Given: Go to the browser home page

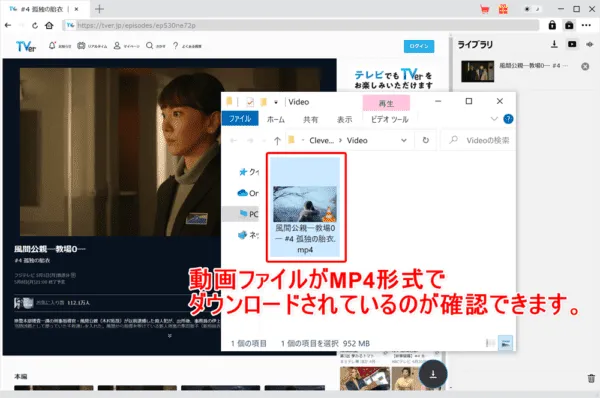Looking at the screenshot, I should click(49, 25).
